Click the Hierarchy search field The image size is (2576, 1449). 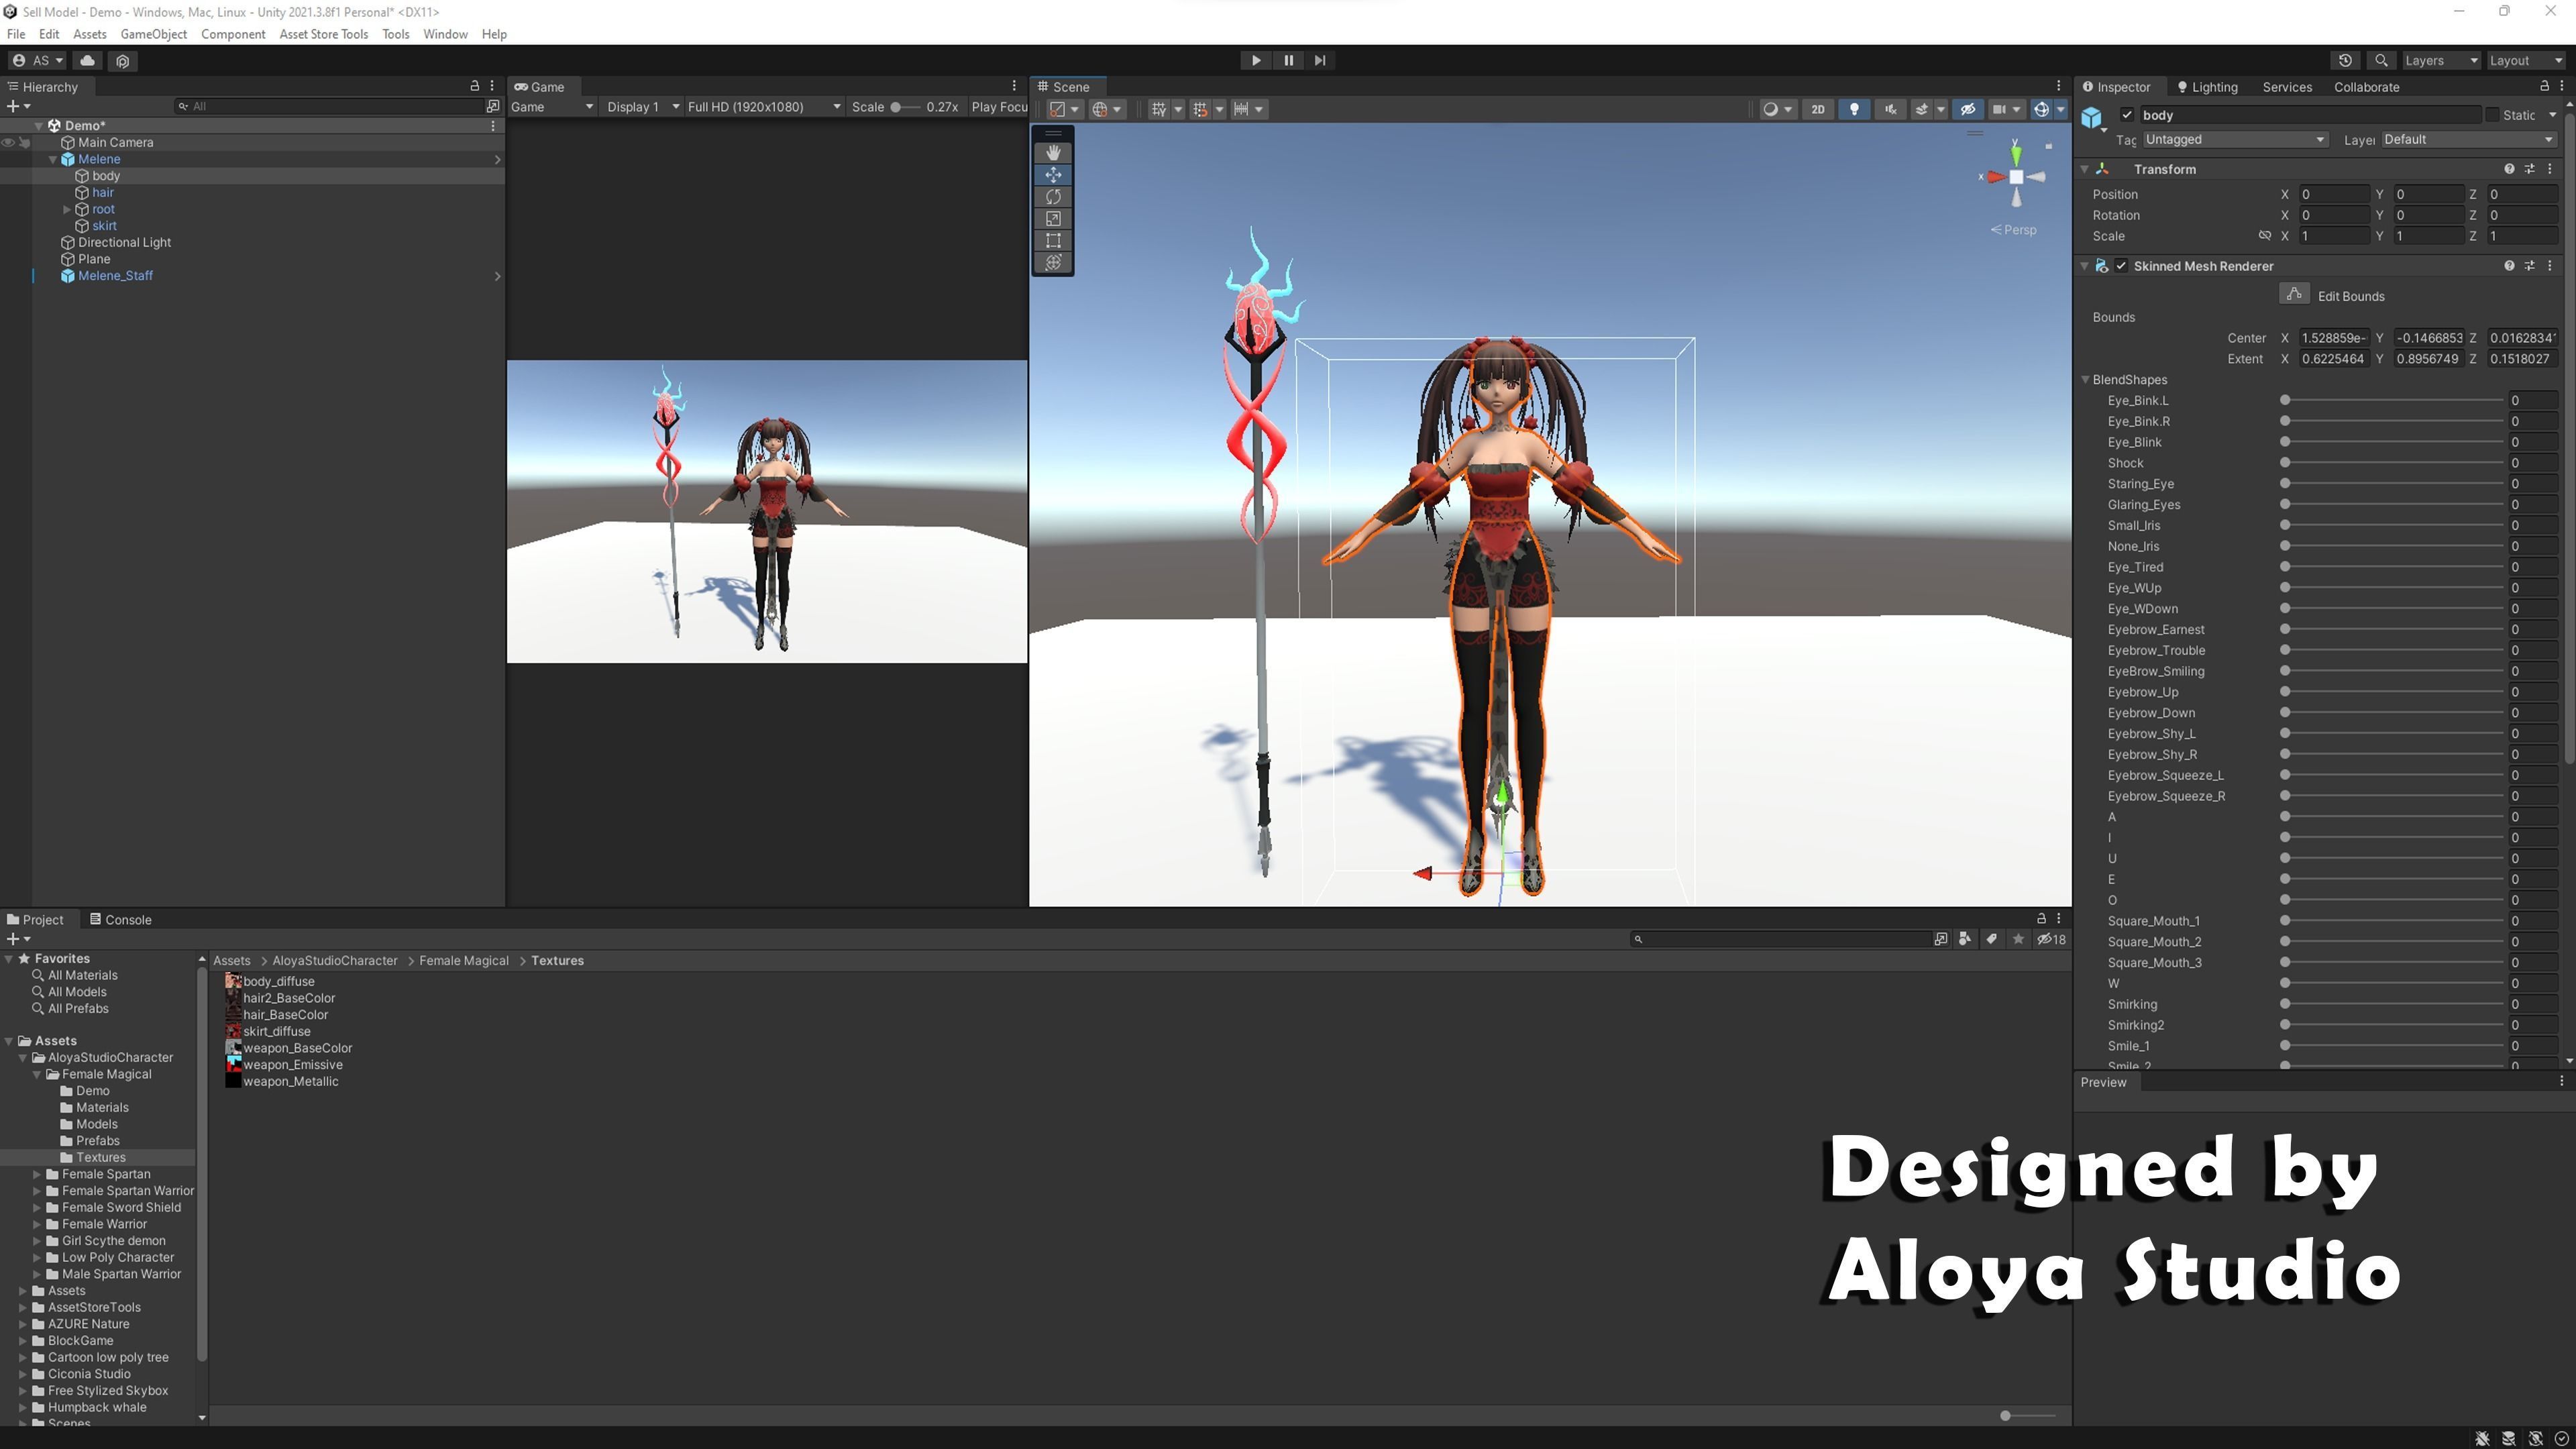click(330, 106)
